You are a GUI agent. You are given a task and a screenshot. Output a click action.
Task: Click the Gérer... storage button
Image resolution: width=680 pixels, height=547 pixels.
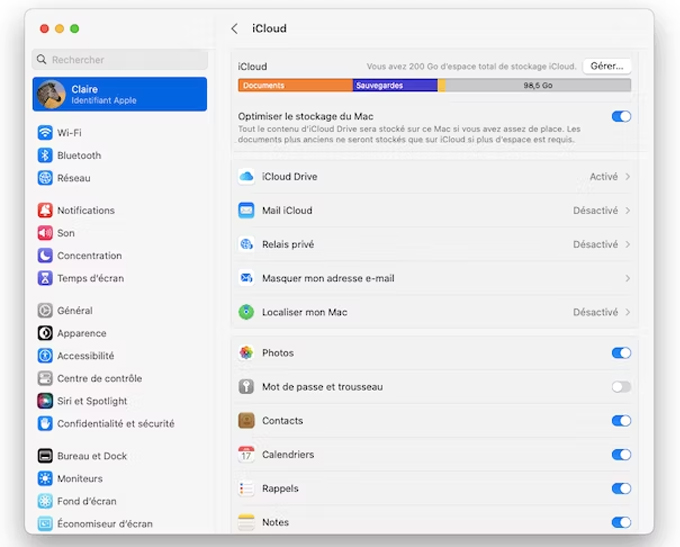(x=607, y=66)
